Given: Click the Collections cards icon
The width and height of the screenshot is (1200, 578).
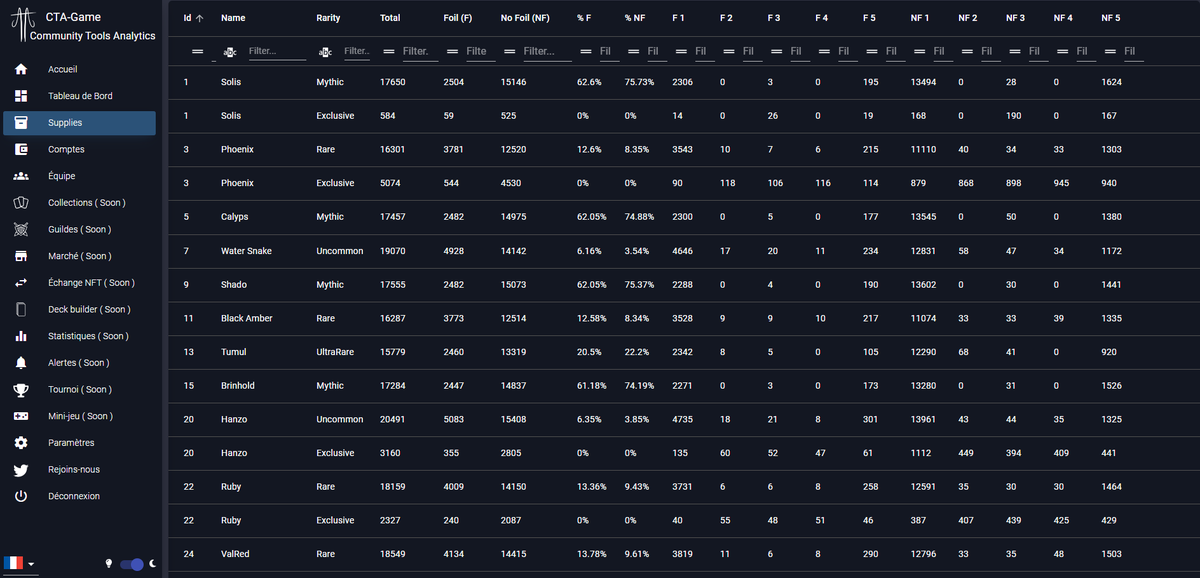Looking at the screenshot, I should (21, 203).
